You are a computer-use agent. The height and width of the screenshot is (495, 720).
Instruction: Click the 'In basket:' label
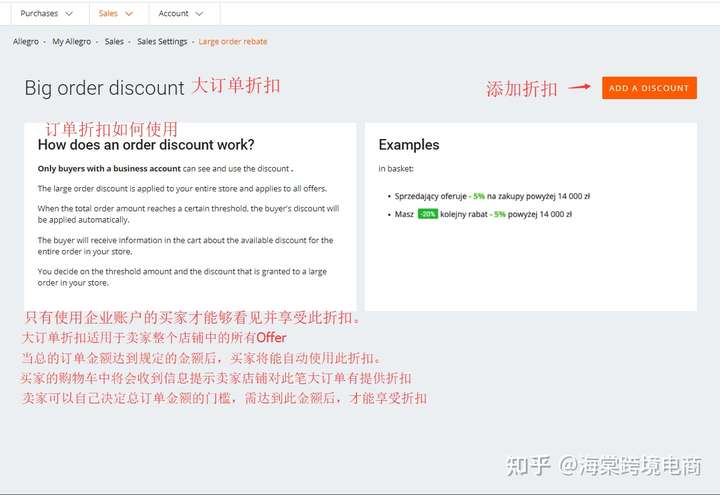(396, 169)
